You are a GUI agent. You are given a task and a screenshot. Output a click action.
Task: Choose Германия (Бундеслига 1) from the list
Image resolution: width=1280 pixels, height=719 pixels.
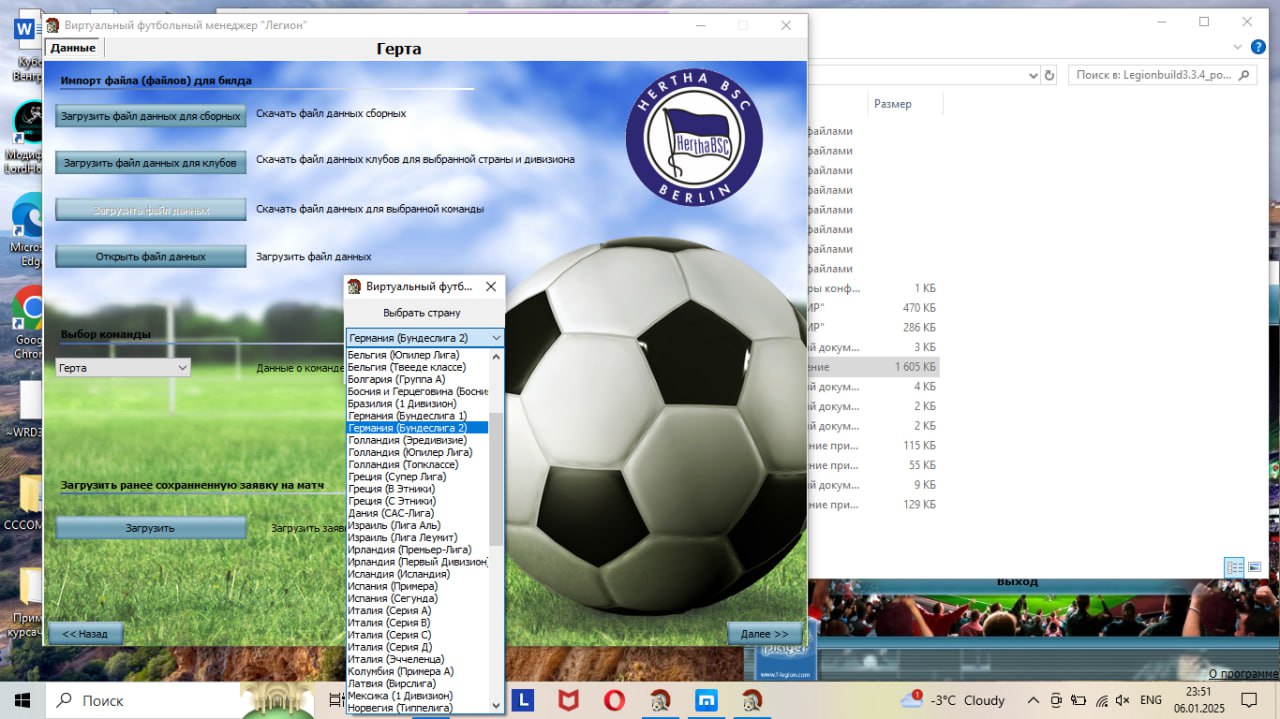[417, 415]
